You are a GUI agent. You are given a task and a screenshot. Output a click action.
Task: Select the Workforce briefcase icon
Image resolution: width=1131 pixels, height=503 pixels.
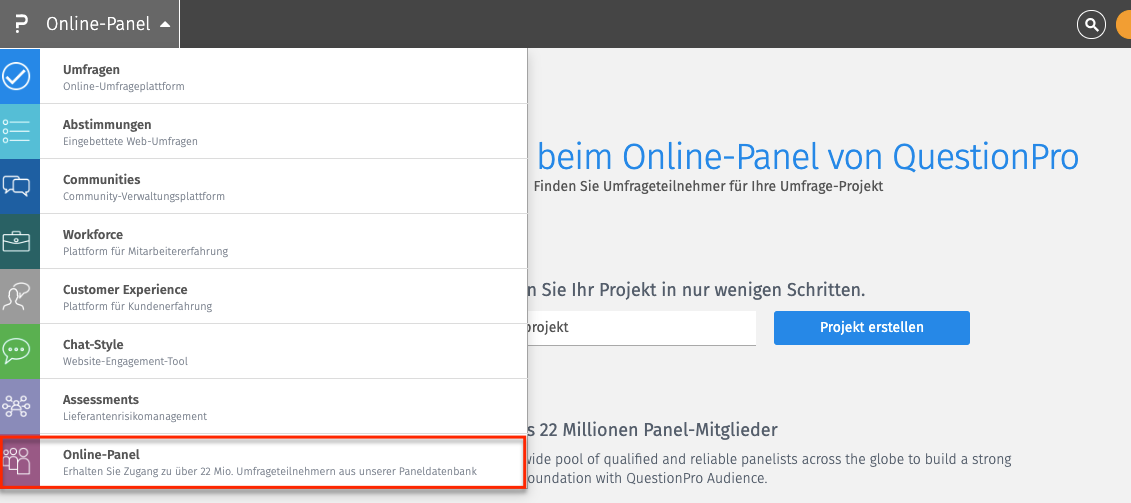[x=16, y=241]
